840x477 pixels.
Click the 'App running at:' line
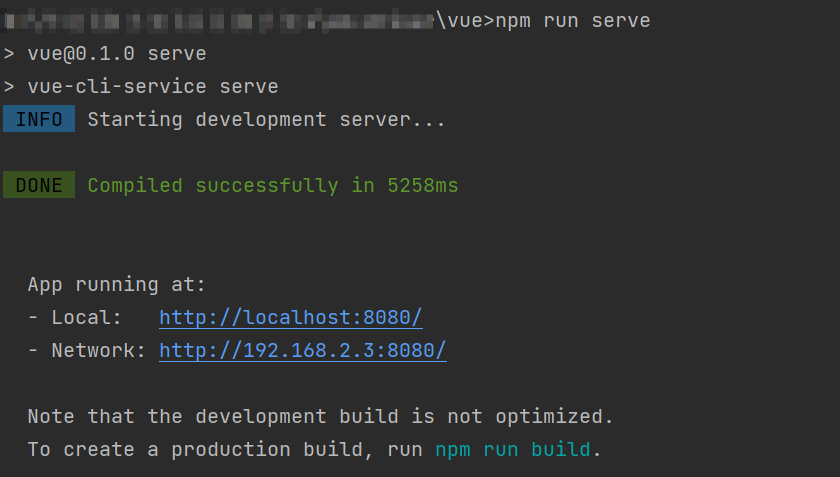tap(116, 285)
